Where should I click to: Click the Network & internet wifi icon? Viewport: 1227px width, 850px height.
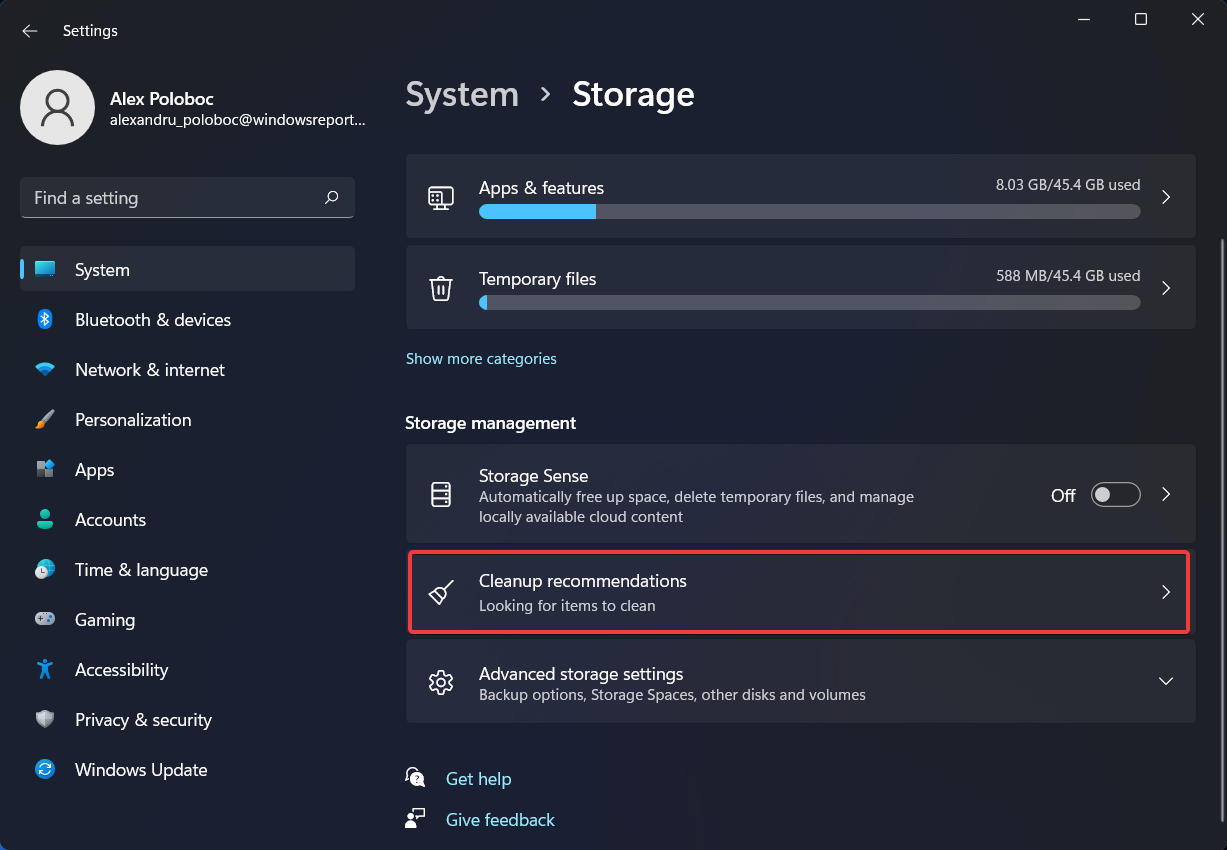(x=45, y=370)
